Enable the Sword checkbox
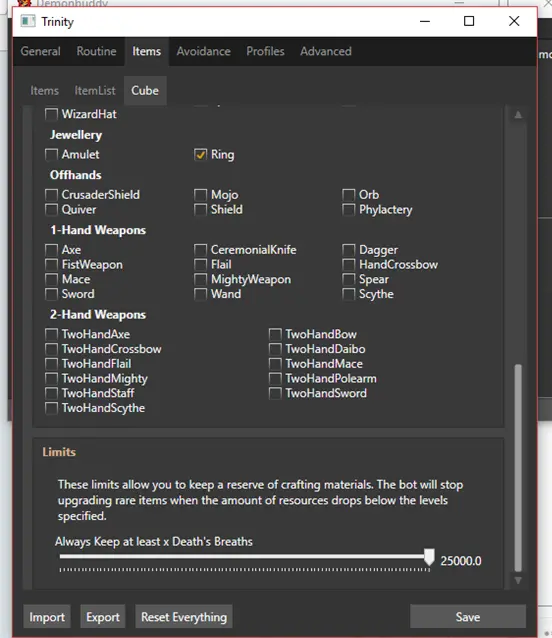This screenshot has width=552, height=638. coord(51,294)
